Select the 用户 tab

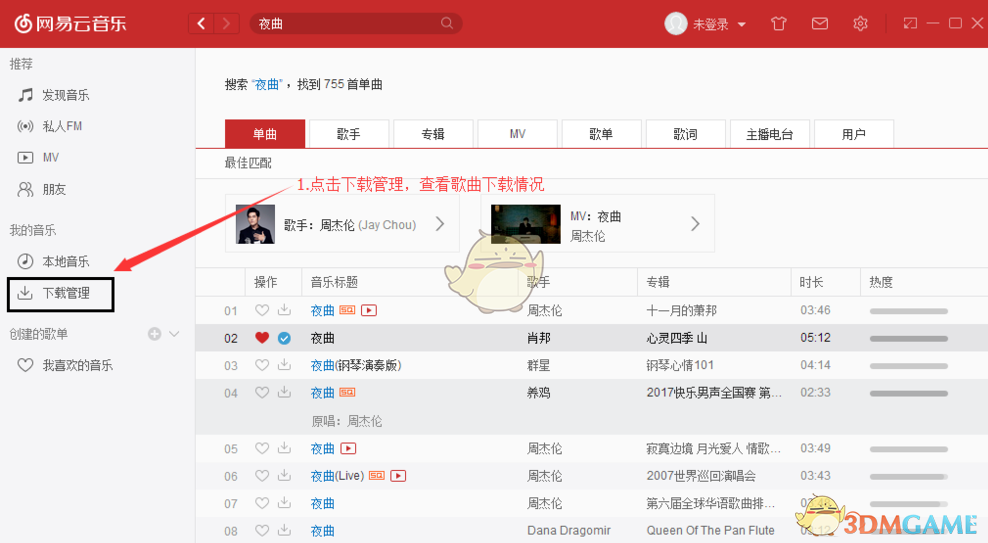coord(854,134)
